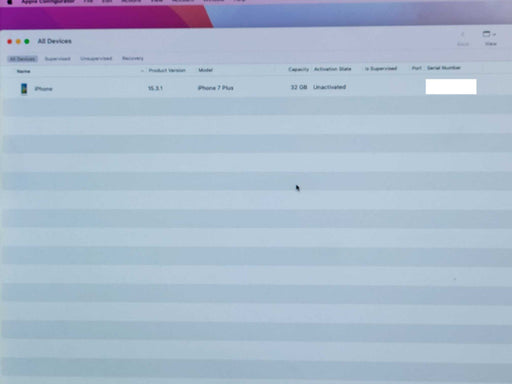Click the Is Supervised column header
The height and width of the screenshot is (384, 512).
point(381,69)
